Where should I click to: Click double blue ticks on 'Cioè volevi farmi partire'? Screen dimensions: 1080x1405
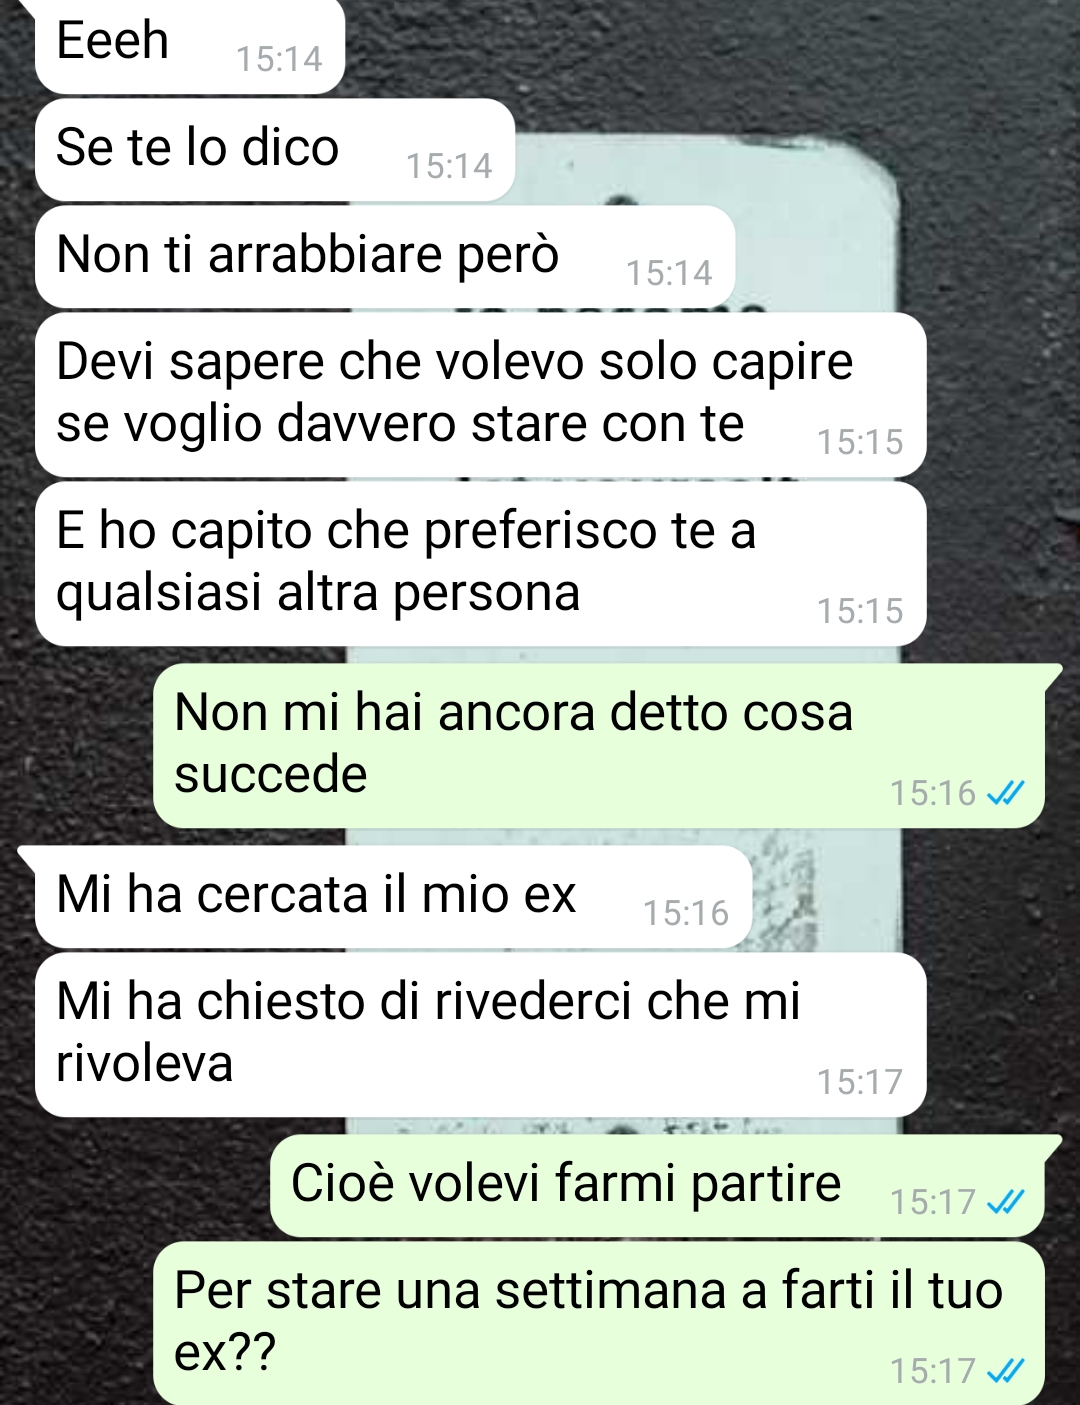tap(1005, 1202)
